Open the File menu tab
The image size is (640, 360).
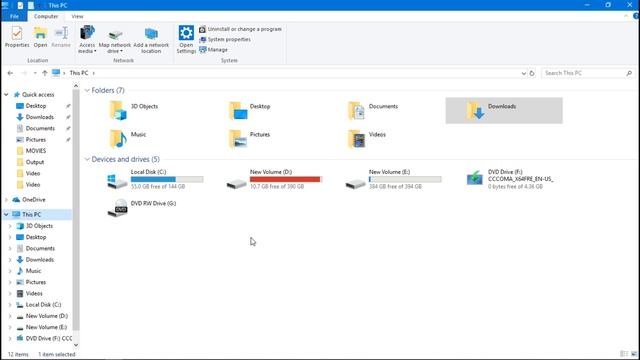click(14, 16)
